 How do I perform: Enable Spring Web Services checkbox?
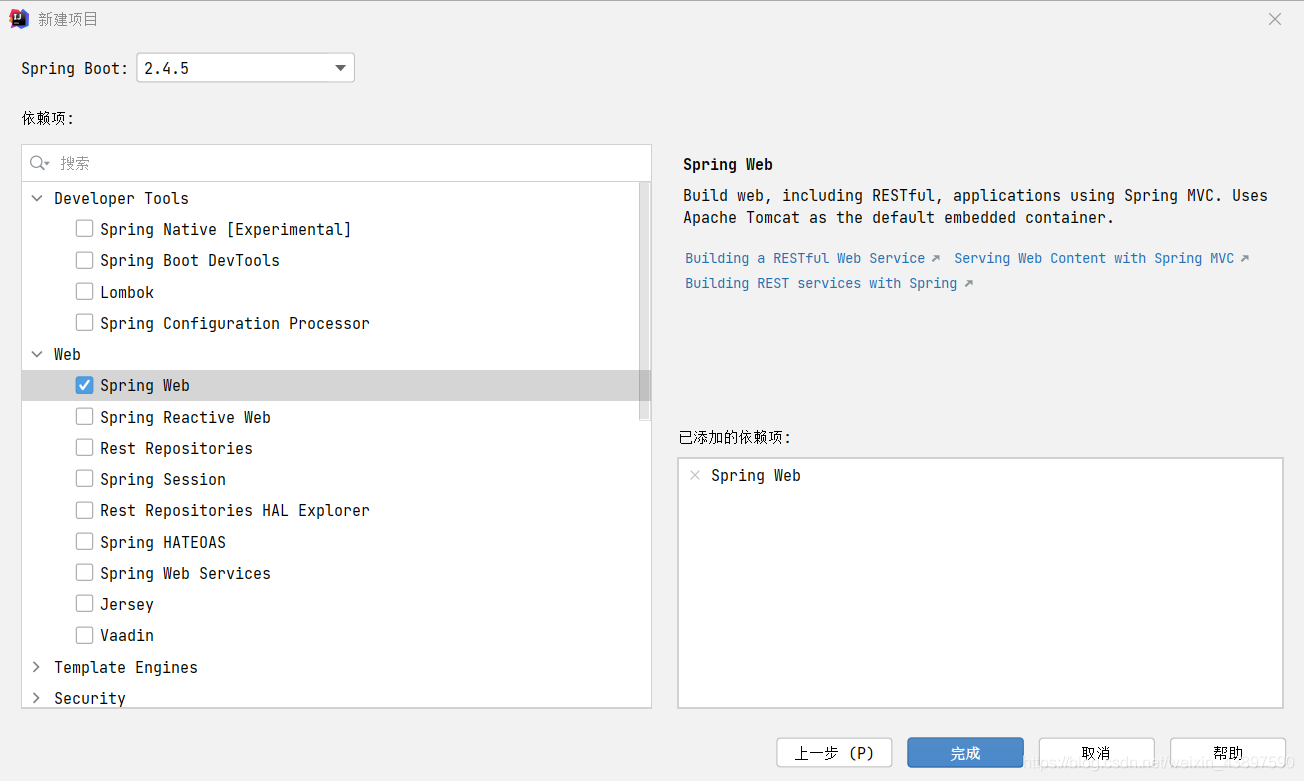click(x=84, y=573)
